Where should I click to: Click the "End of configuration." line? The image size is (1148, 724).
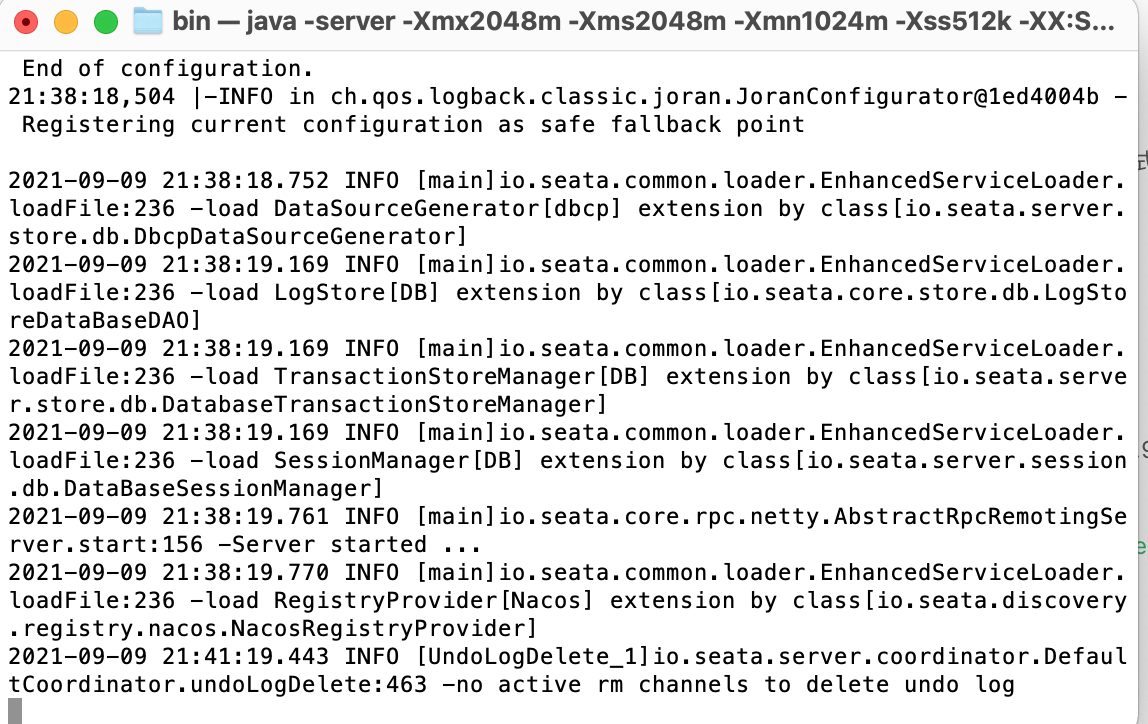(x=168, y=69)
